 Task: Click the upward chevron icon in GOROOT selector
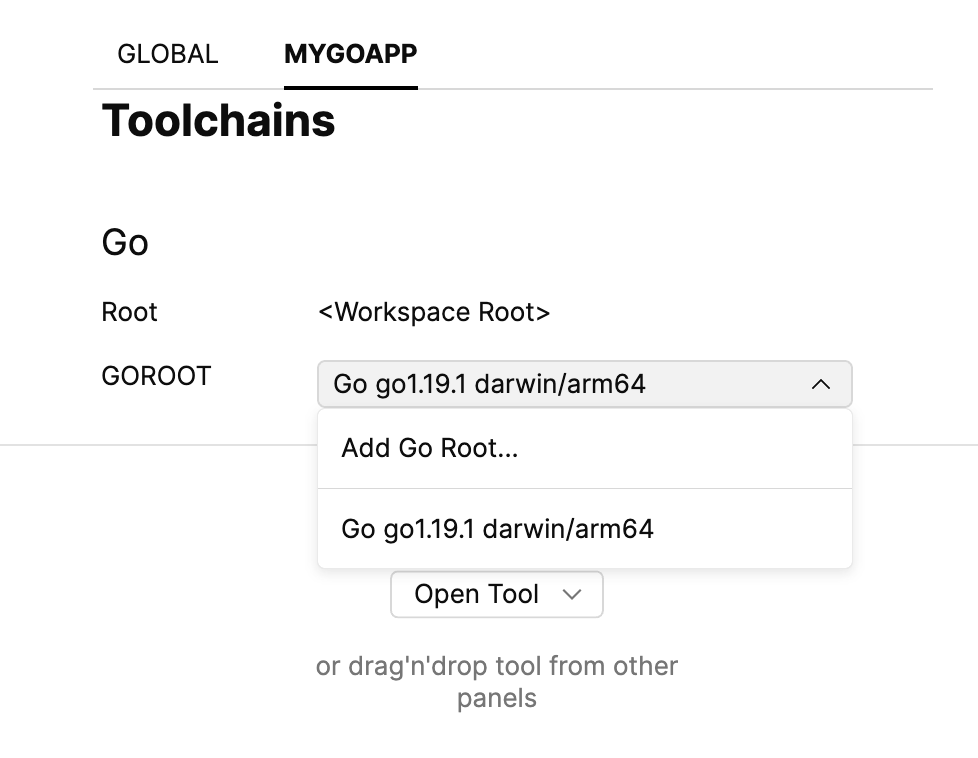(820, 384)
